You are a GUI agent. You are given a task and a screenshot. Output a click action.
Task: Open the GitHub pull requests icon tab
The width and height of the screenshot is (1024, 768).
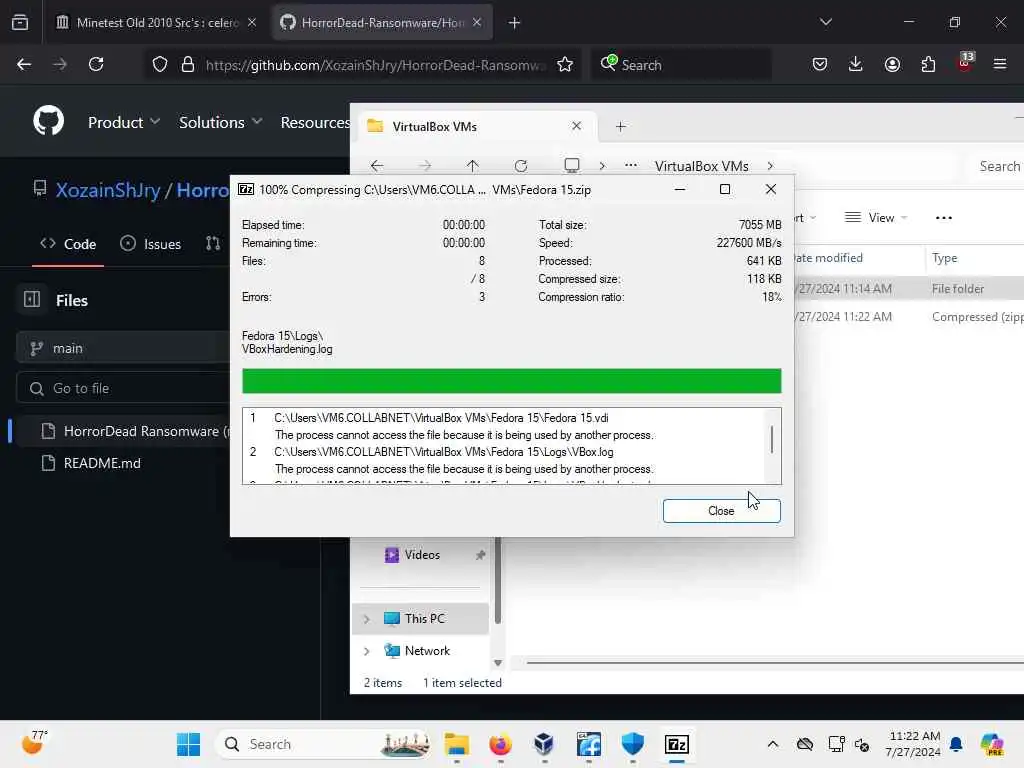[x=213, y=244]
